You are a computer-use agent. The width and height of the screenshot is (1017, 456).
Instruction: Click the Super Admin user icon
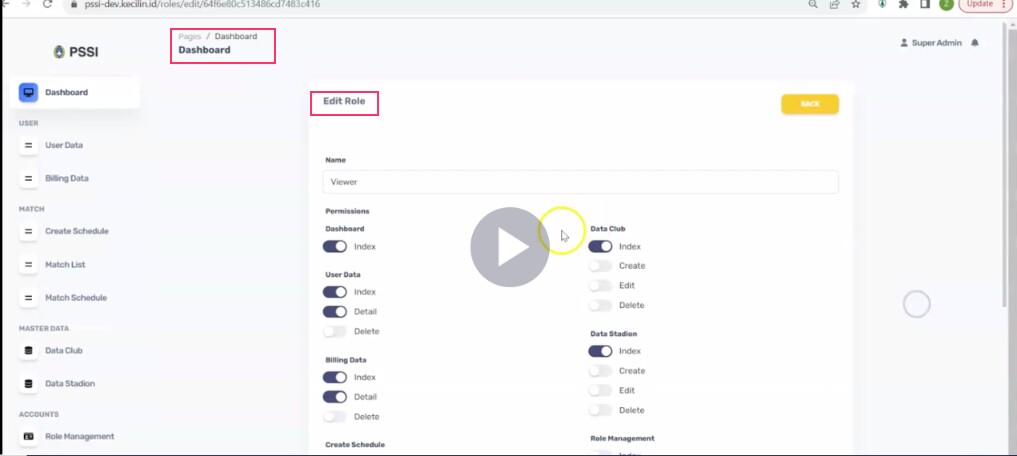(x=904, y=43)
